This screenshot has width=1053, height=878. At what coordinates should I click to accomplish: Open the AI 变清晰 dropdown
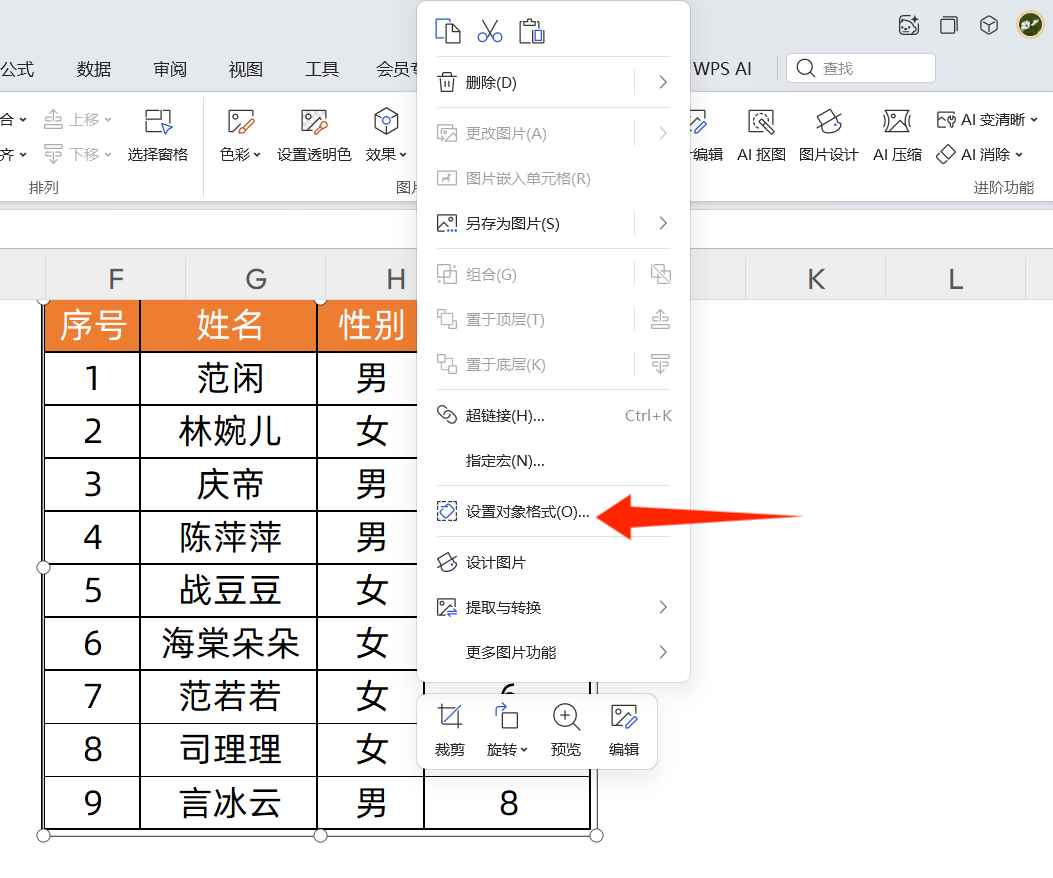click(987, 120)
